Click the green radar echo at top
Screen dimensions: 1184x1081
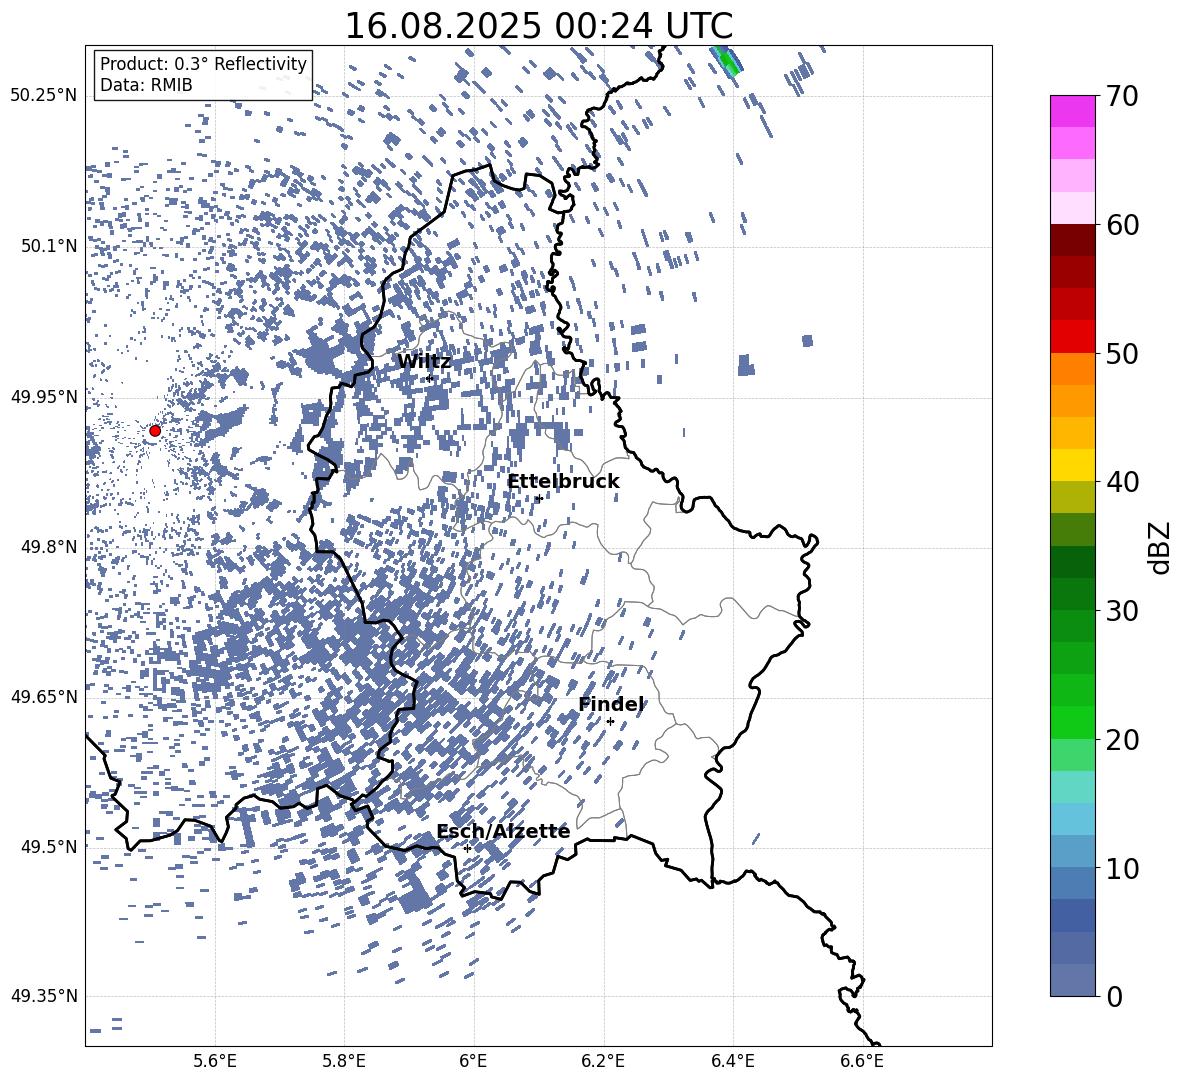tap(727, 60)
